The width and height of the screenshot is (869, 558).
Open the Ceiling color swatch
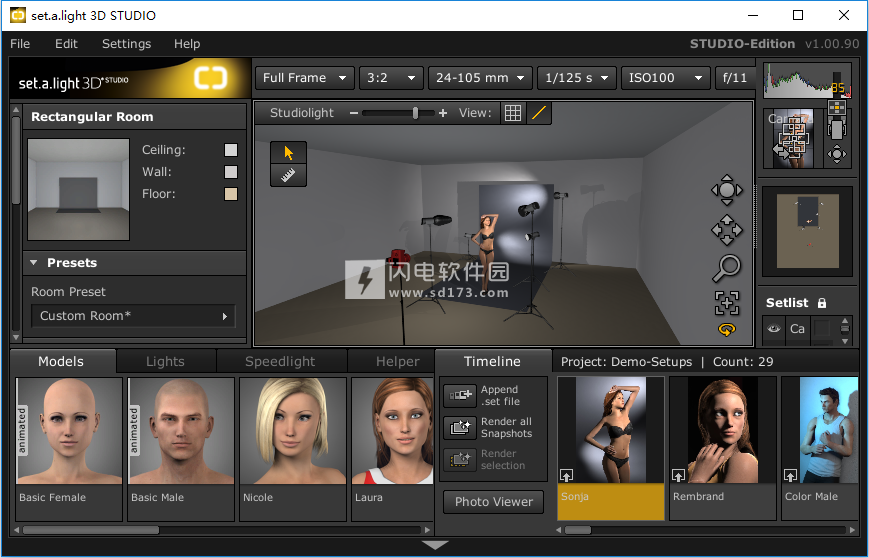[231, 150]
